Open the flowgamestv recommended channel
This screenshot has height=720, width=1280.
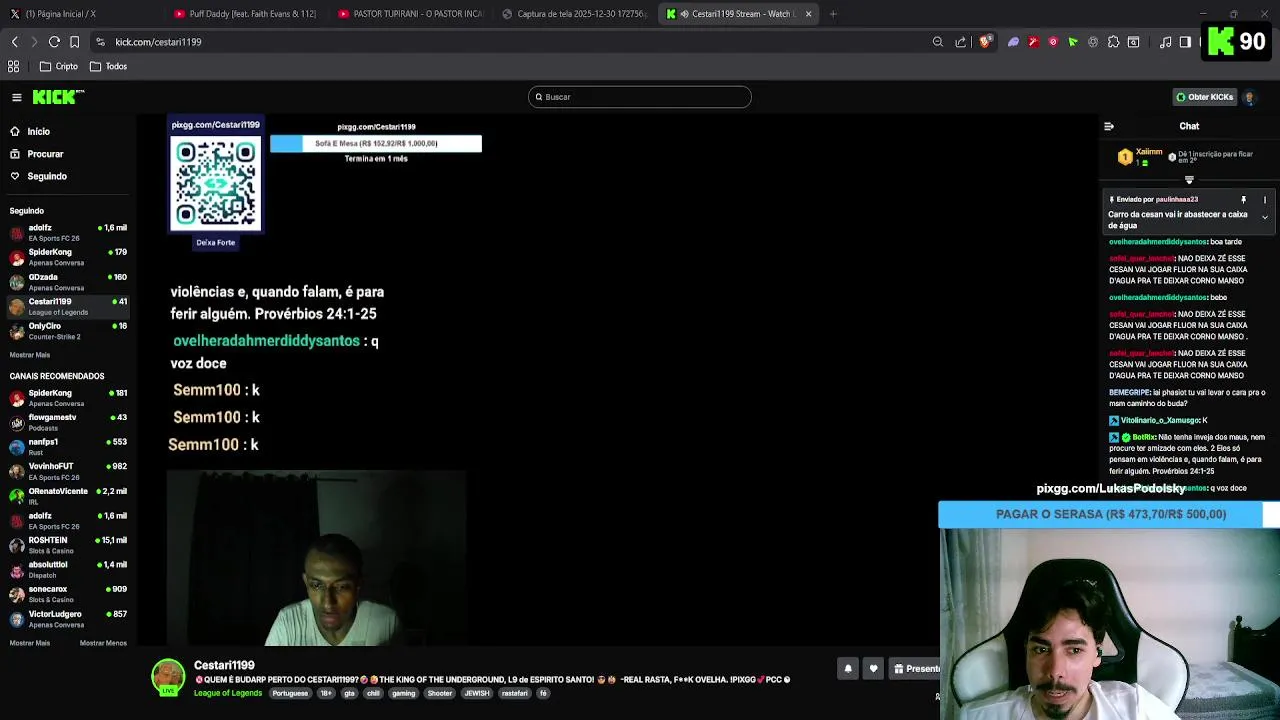click(x=68, y=422)
